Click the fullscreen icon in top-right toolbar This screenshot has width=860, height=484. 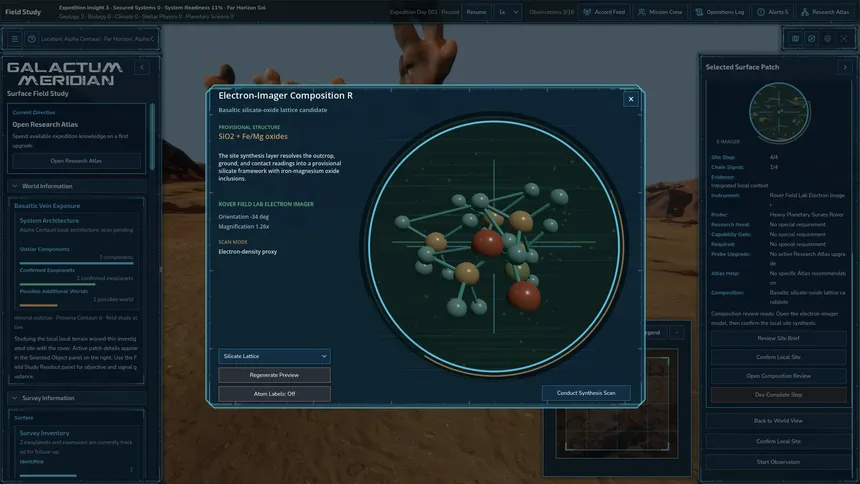844,38
